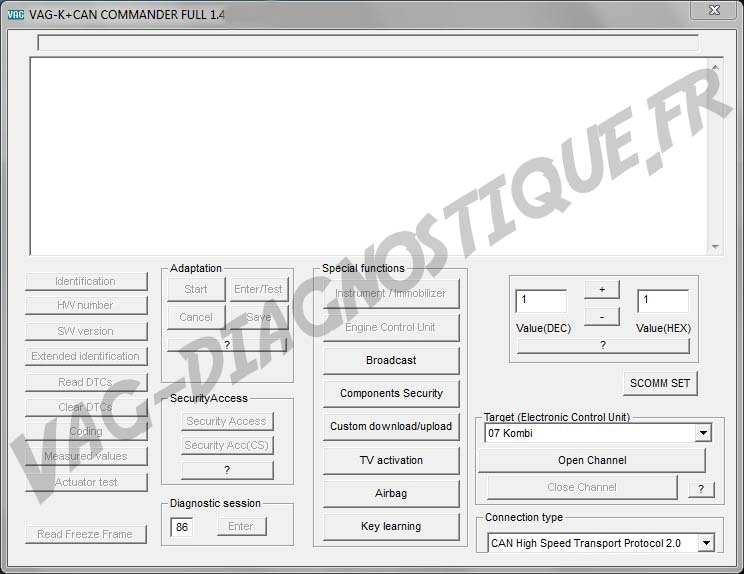Click inside the large log output area
The width and height of the screenshot is (744, 574).
click(369, 157)
